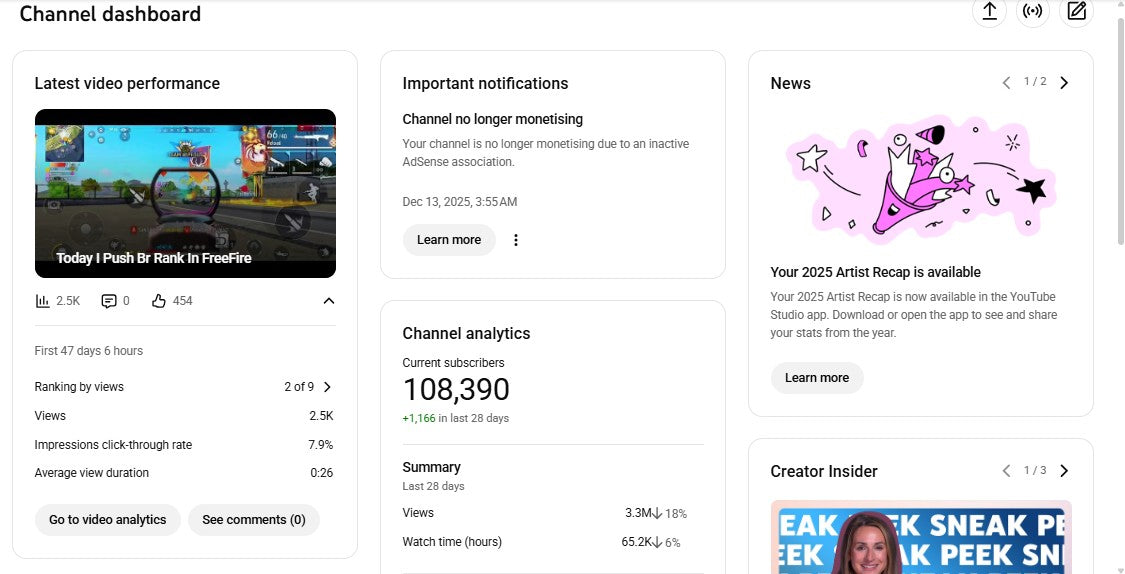Click See comments (0) button

(254, 520)
